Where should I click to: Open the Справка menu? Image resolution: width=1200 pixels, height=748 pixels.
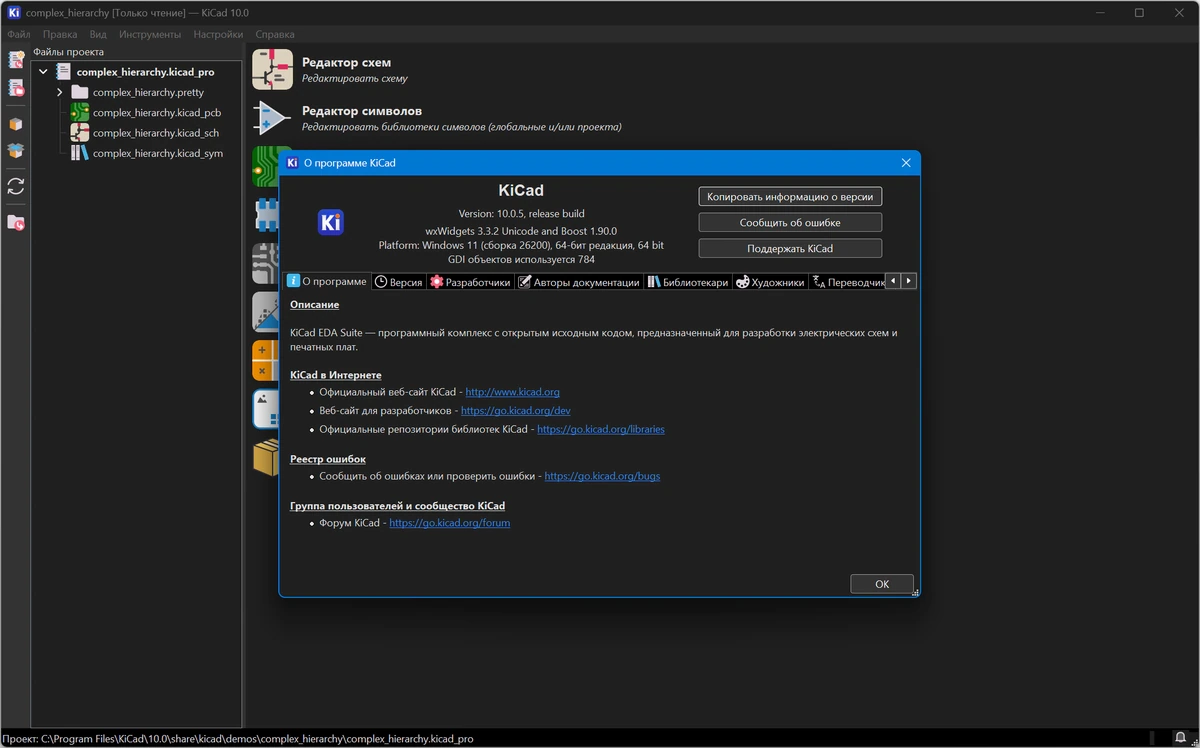(x=275, y=34)
